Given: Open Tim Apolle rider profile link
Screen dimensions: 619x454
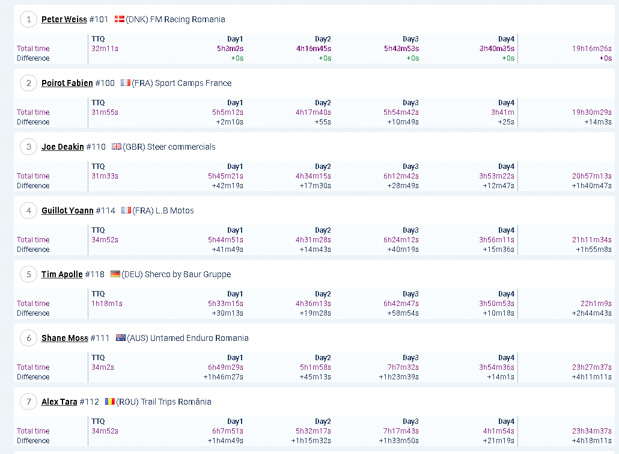Looking at the screenshot, I should [x=62, y=274].
